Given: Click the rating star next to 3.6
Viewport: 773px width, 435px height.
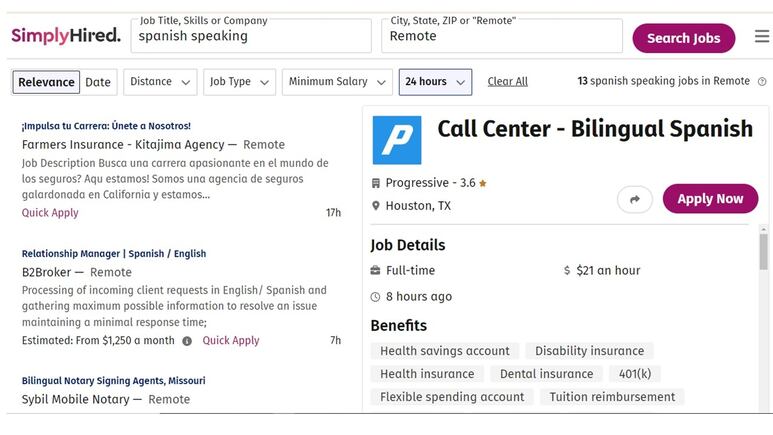Looking at the screenshot, I should [x=483, y=184].
